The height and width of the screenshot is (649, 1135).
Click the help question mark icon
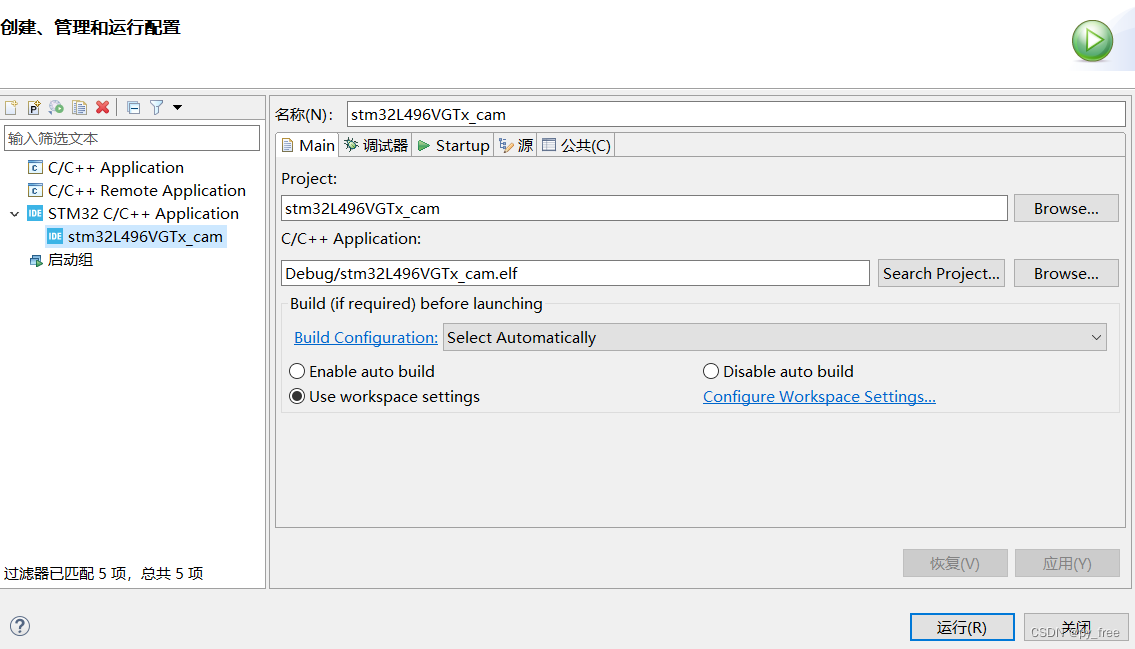[20, 626]
